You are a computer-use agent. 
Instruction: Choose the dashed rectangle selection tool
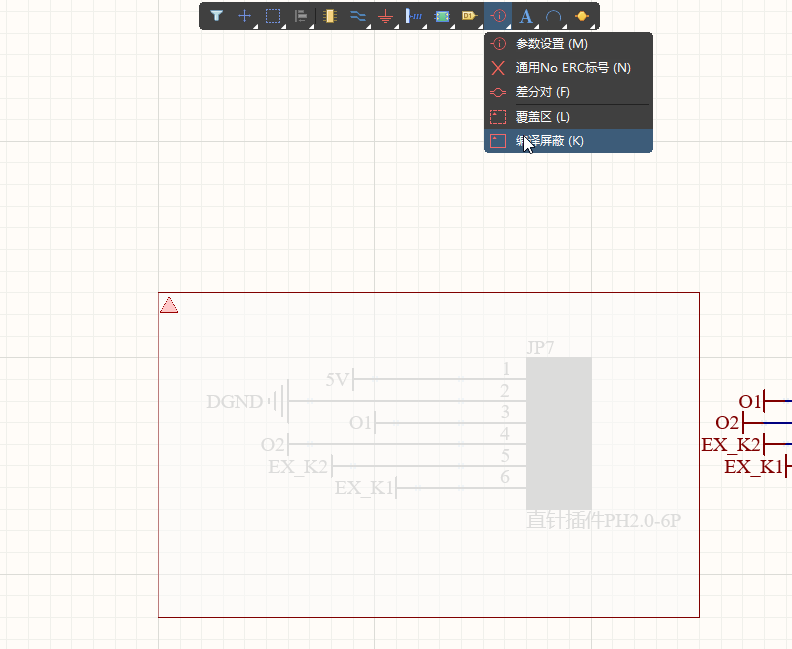[x=272, y=16]
